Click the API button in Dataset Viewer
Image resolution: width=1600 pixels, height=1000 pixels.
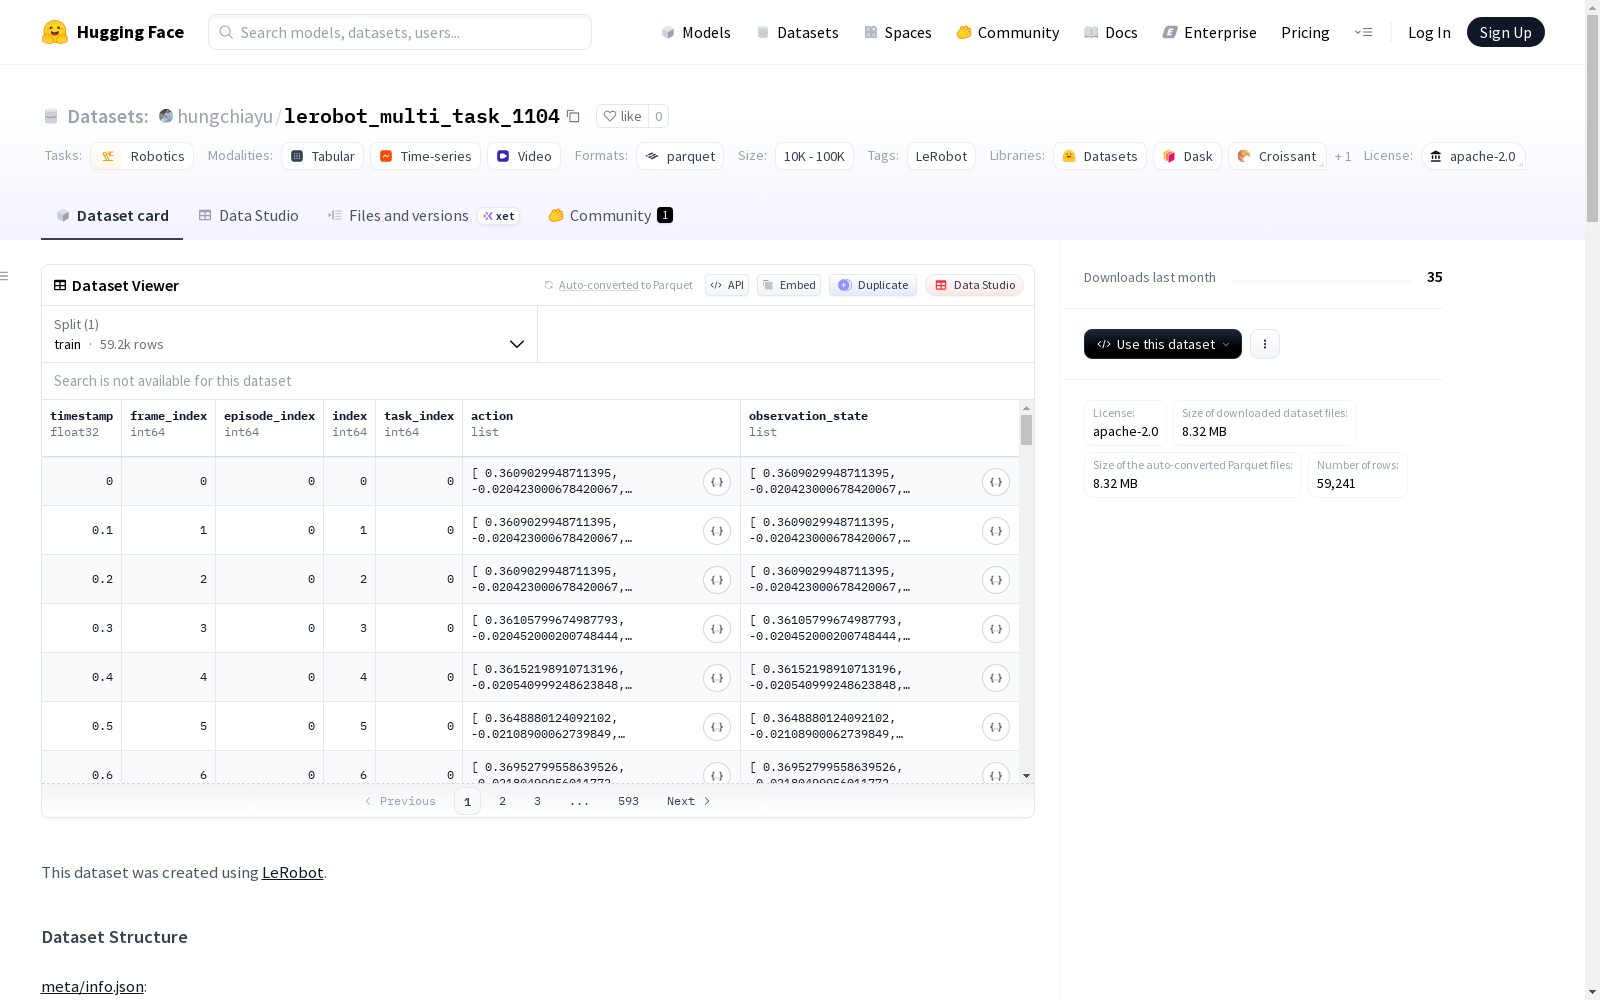tap(727, 285)
